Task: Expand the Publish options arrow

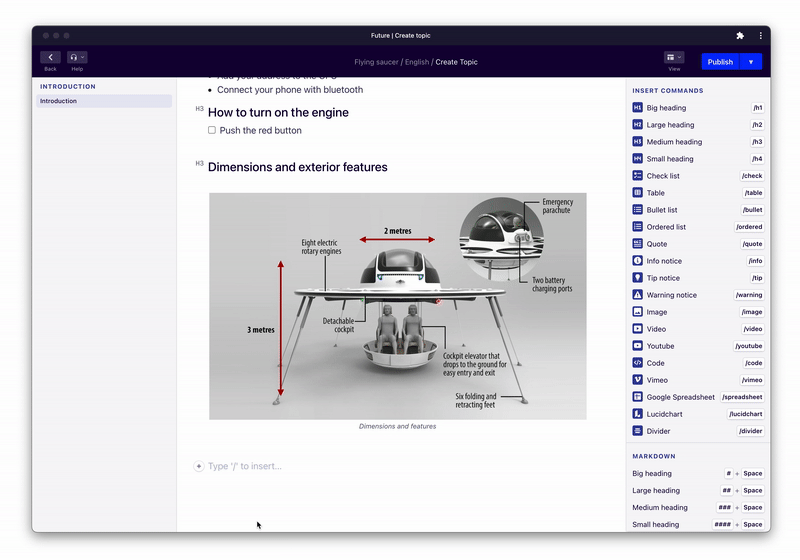Action: coord(751,62)
